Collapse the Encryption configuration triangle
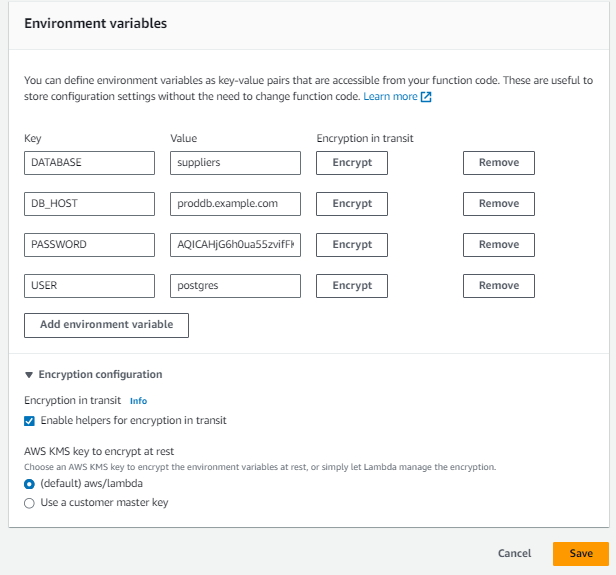 [x=29, y=375]
